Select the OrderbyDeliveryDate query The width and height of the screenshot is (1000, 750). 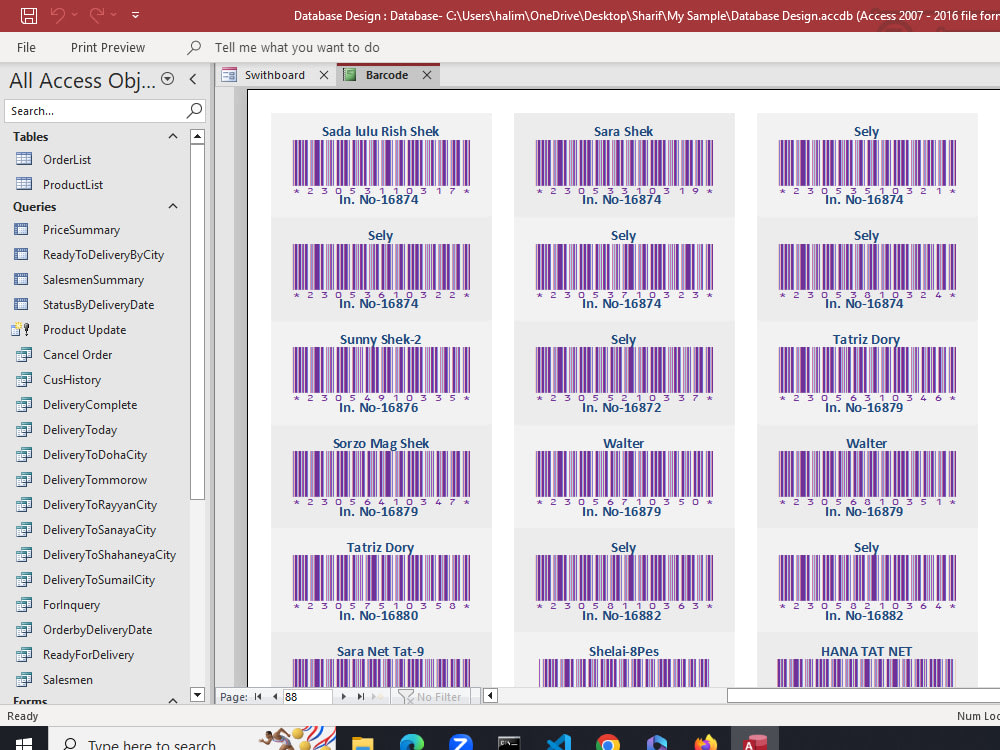[x=97, y=629]
